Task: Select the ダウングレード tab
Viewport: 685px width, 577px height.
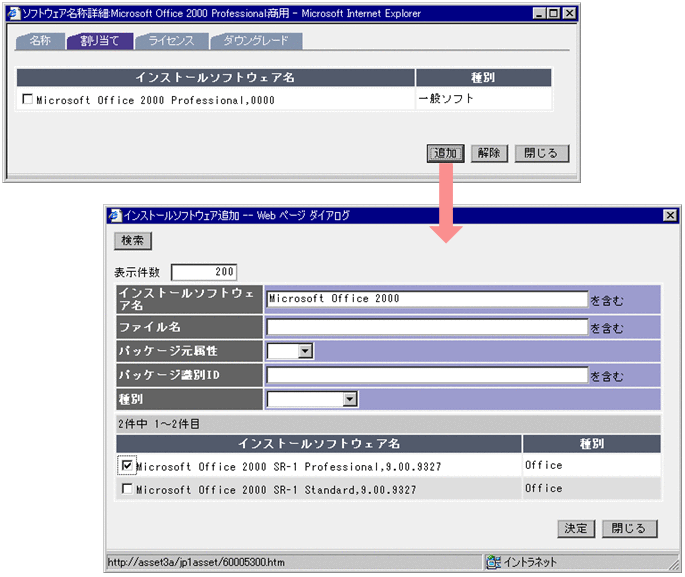Action: click(x=256, y=41)
